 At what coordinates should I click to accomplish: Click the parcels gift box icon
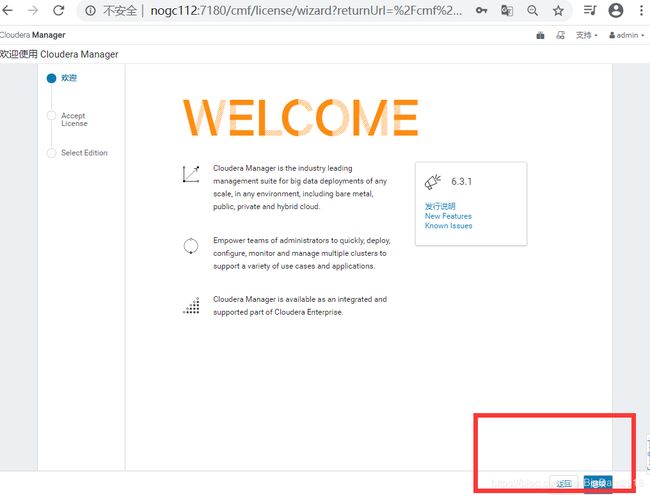point(540,35)
